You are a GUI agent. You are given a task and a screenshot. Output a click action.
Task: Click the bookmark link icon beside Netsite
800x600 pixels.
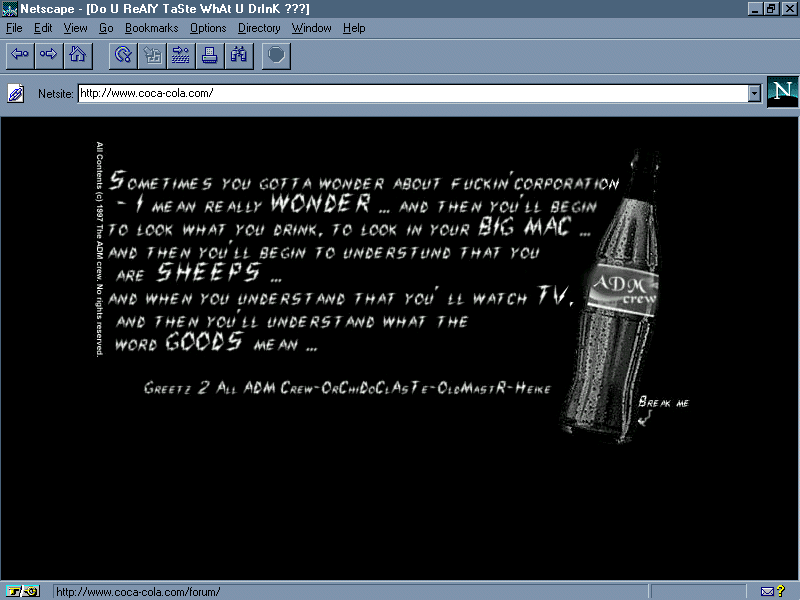point(16,94)
